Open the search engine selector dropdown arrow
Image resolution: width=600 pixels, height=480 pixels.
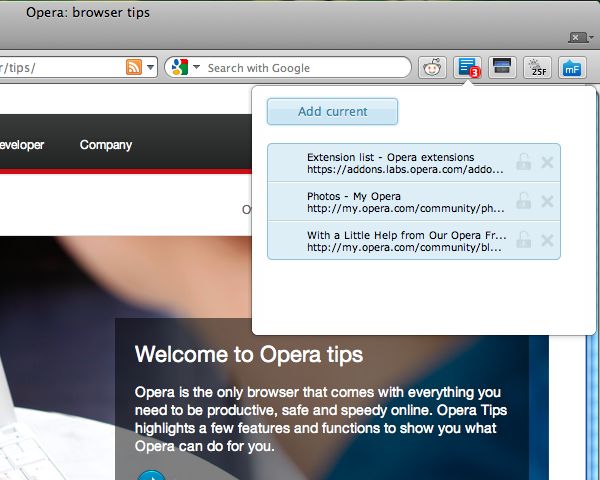pyautogui.click(x=196, y=67)
